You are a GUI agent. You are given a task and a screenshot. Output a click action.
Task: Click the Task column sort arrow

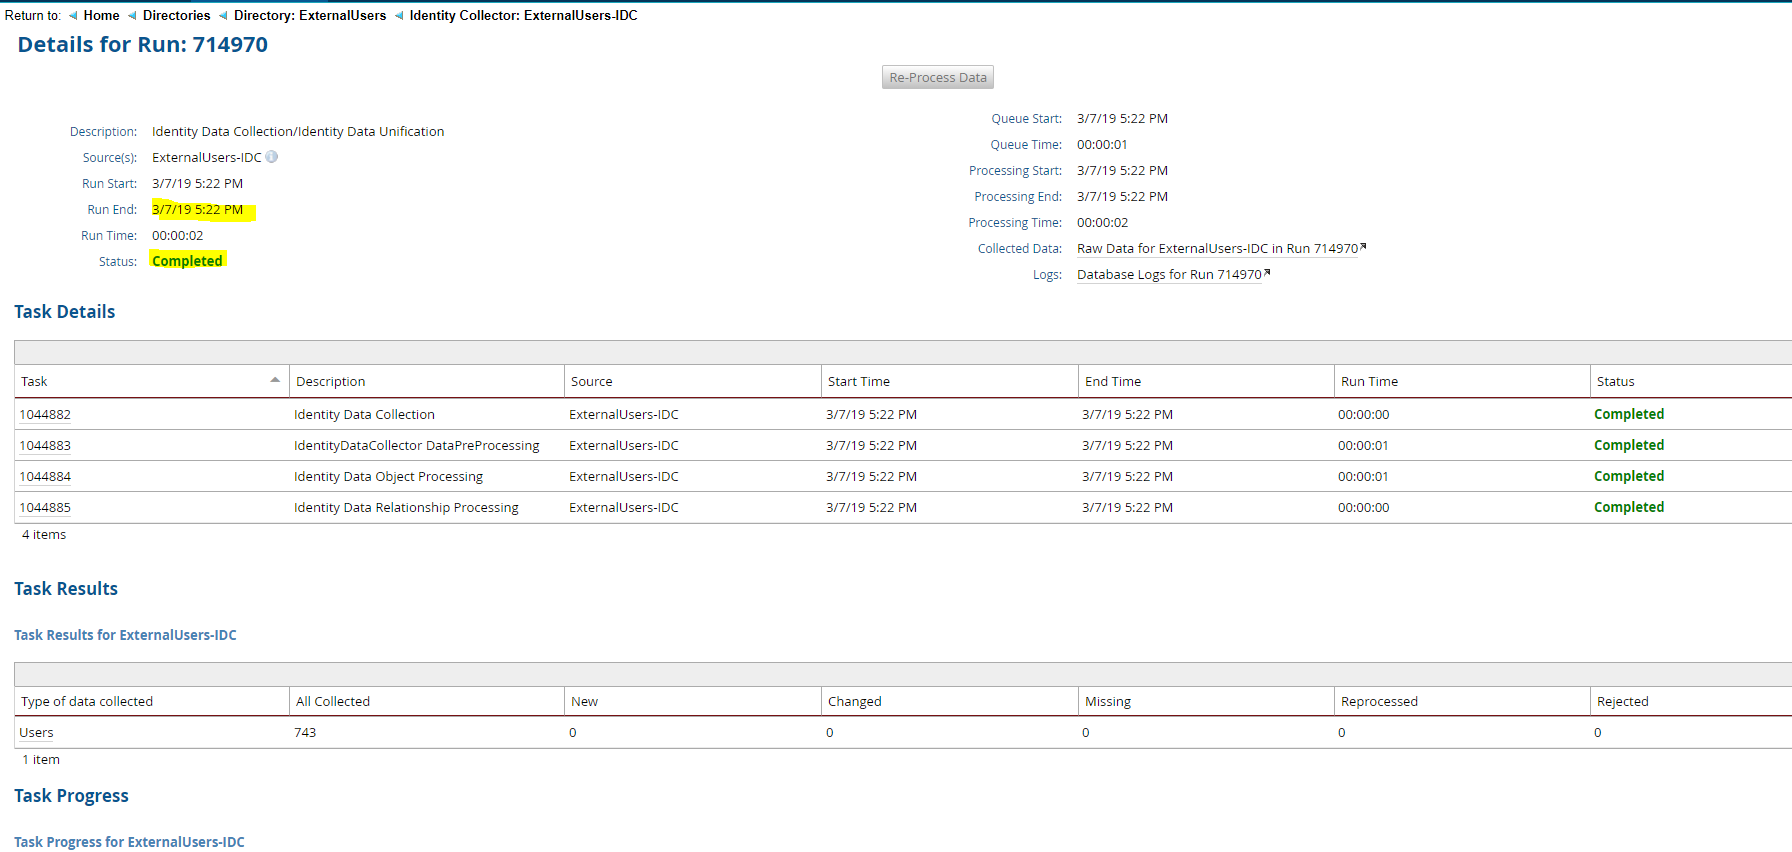tap(275, 380)
